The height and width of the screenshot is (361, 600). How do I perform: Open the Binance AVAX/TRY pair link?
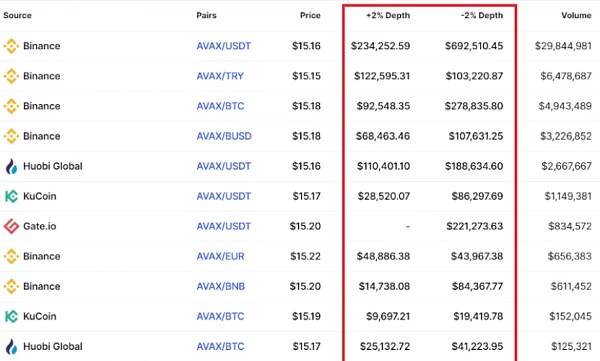pyautogui.click(x=220, y=76)
